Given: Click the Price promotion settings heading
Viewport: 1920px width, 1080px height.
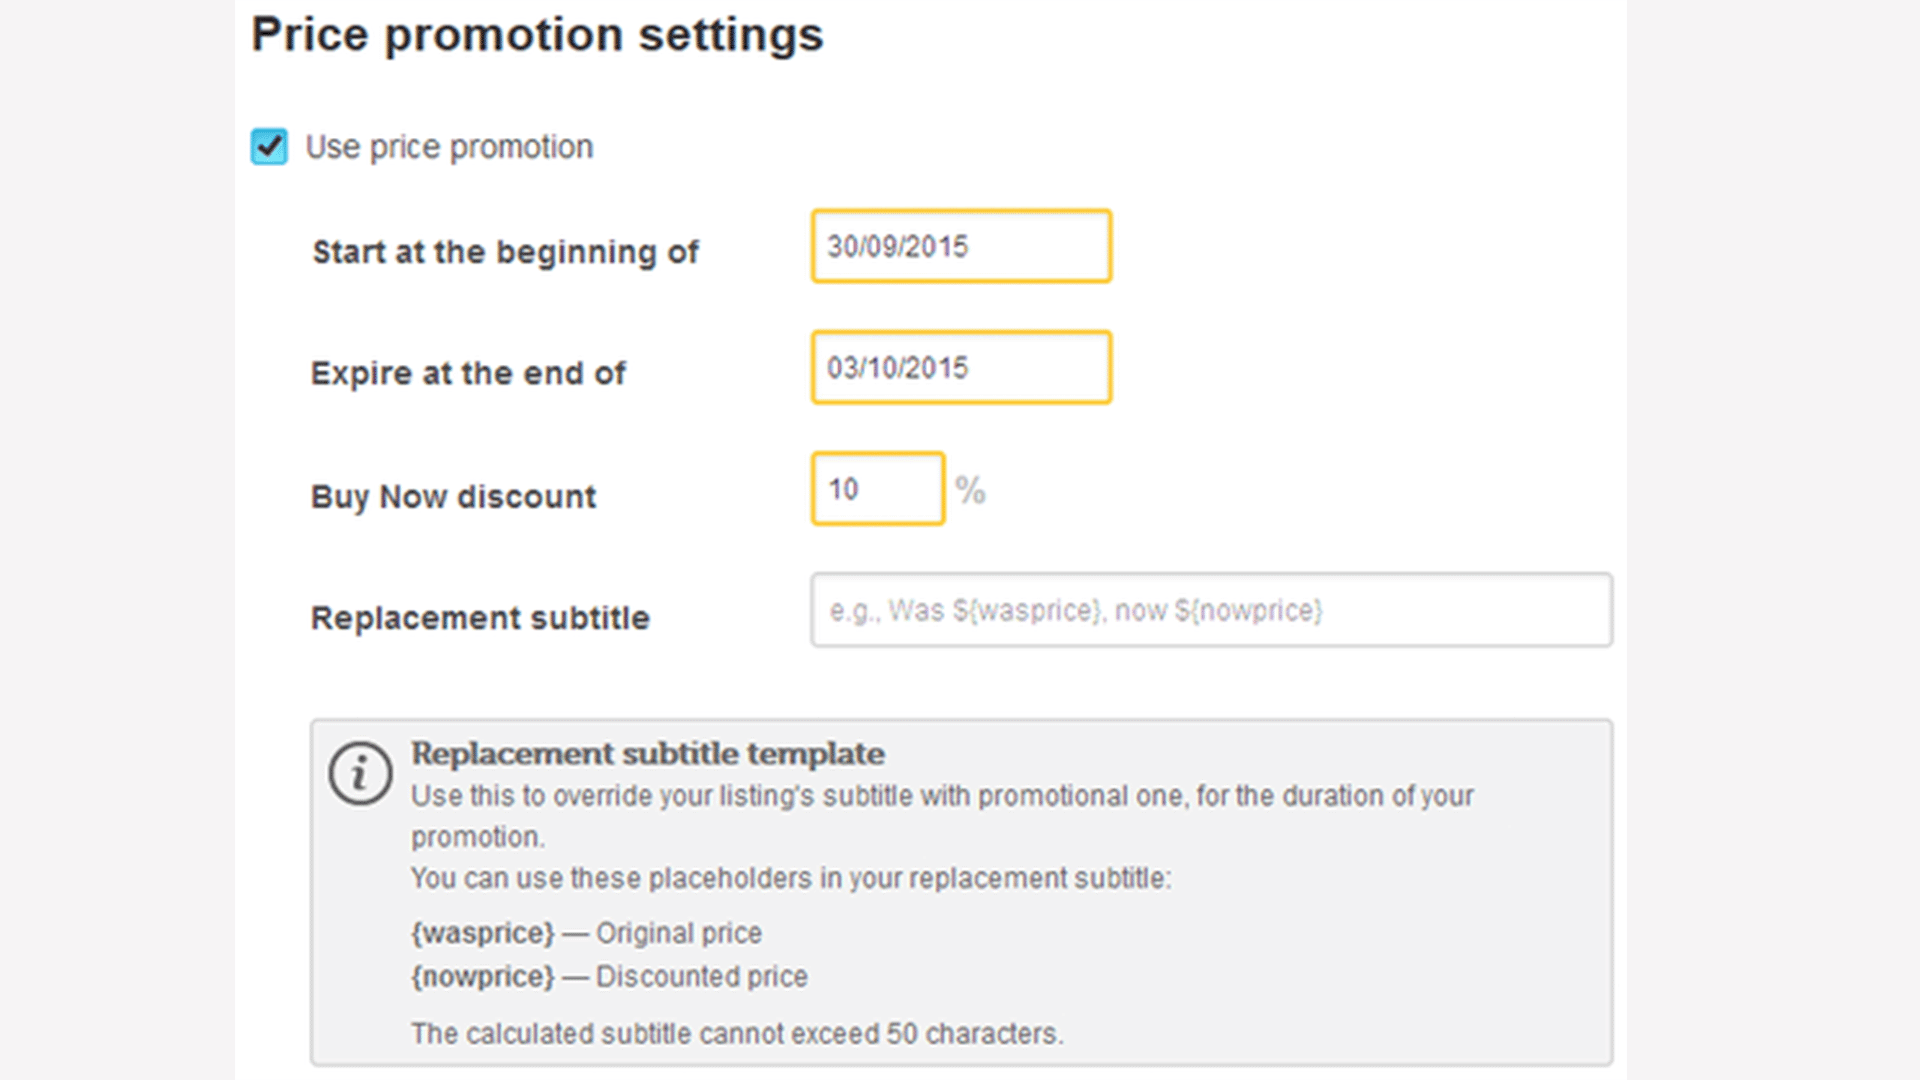Looking at the screenshot, I should point(538,34).
